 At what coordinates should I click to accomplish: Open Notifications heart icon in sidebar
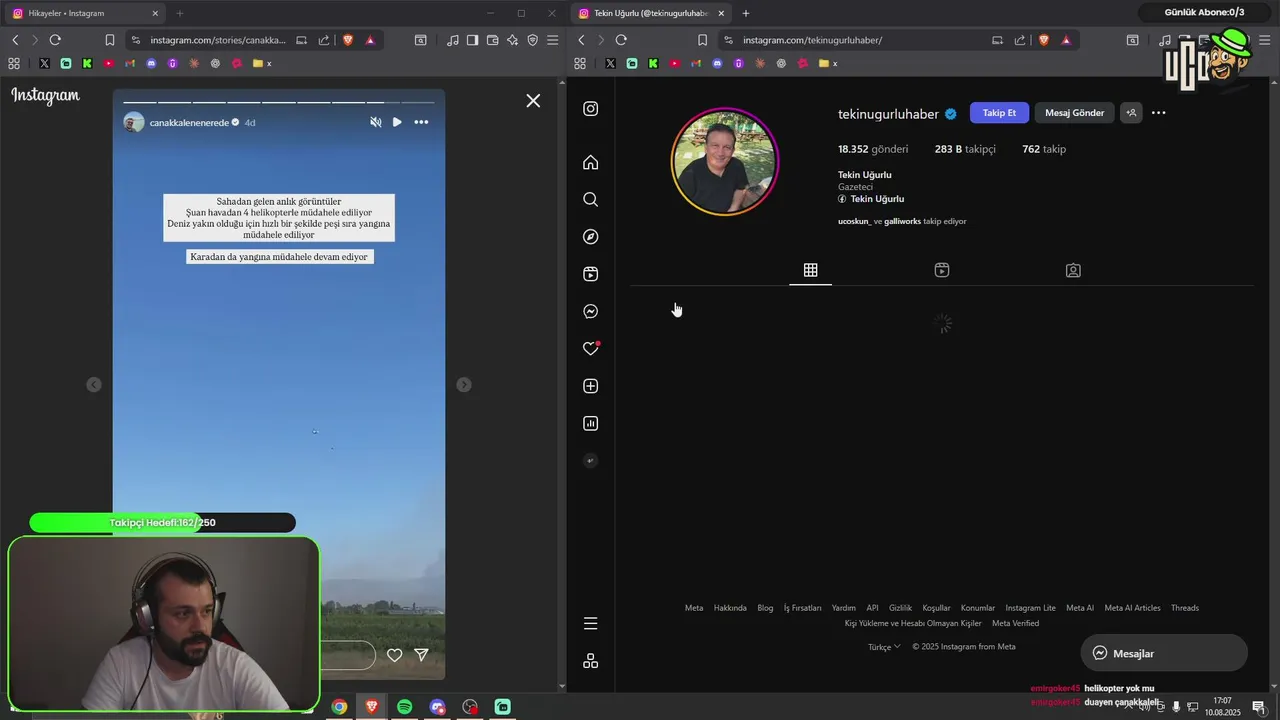(x=591, y=349)
